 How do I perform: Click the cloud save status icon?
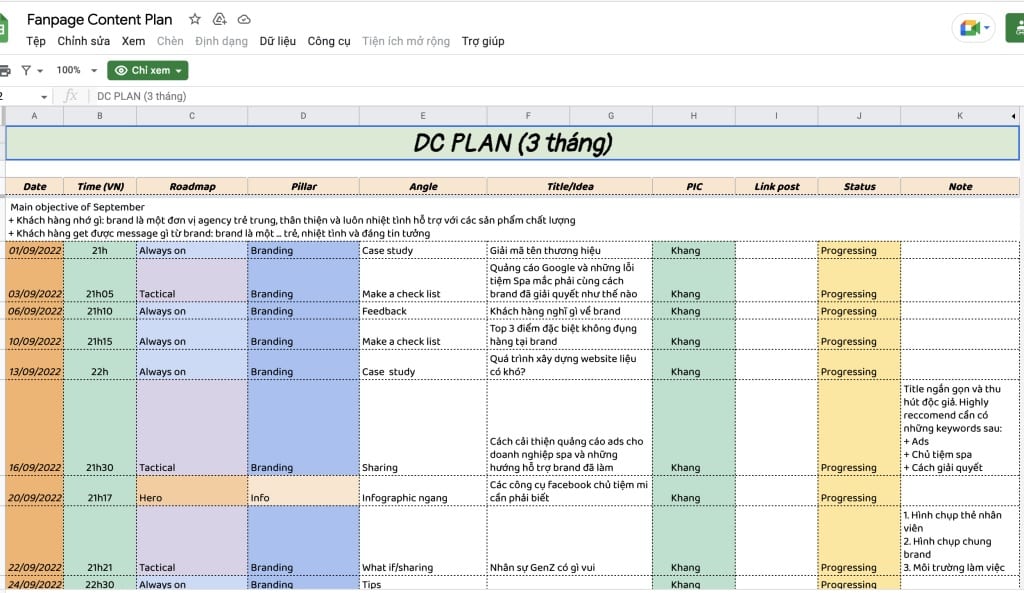[x=244, y=19]
